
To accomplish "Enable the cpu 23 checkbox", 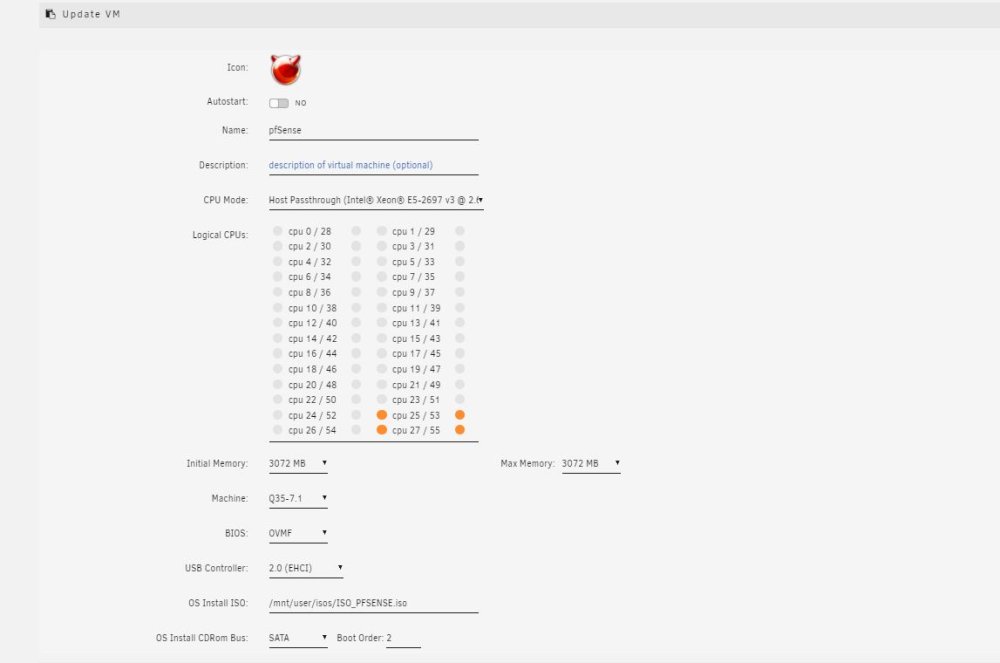I will [381, 399].
